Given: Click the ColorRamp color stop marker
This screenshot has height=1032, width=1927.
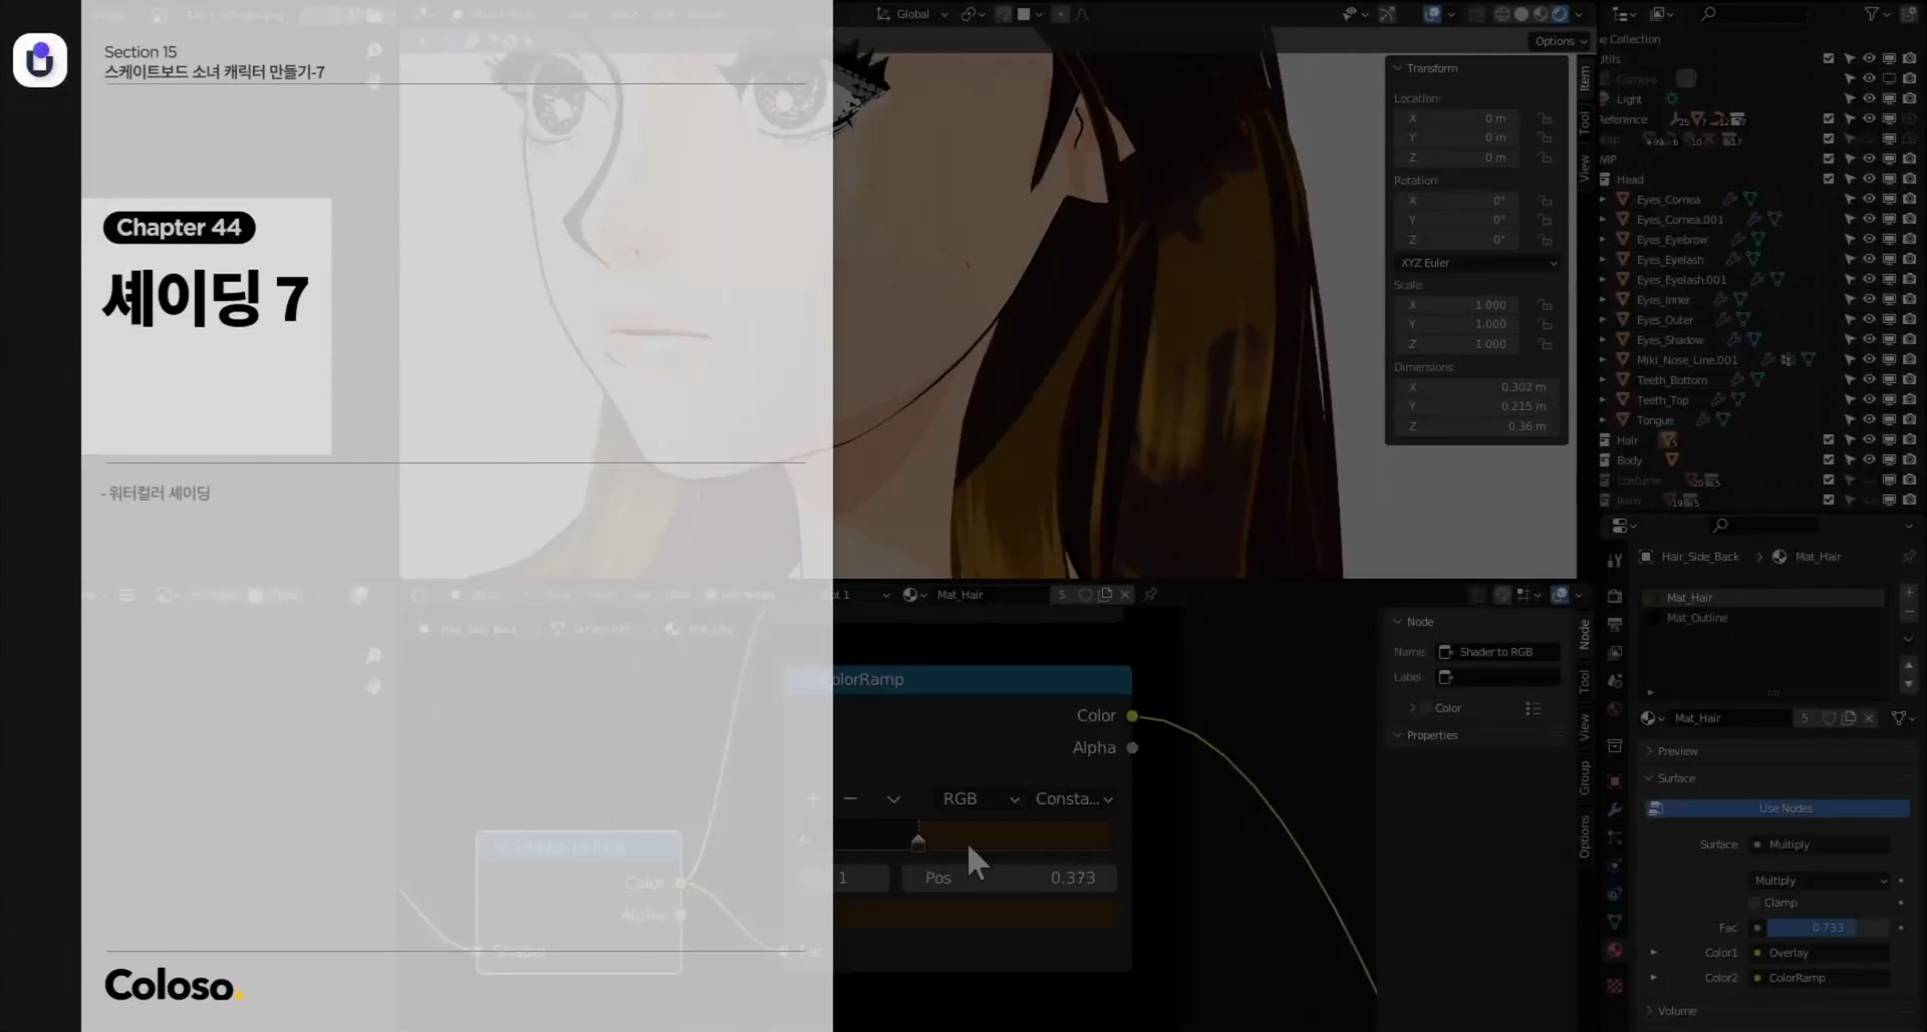Looking at the screenshot, I should pyautogui.click(x=918, y=841).
